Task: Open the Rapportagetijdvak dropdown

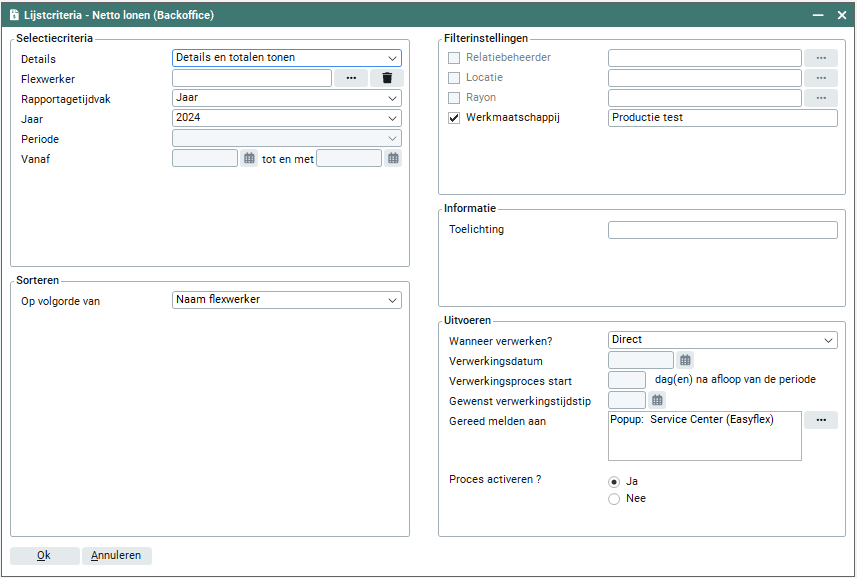Action: click(286, 98)
